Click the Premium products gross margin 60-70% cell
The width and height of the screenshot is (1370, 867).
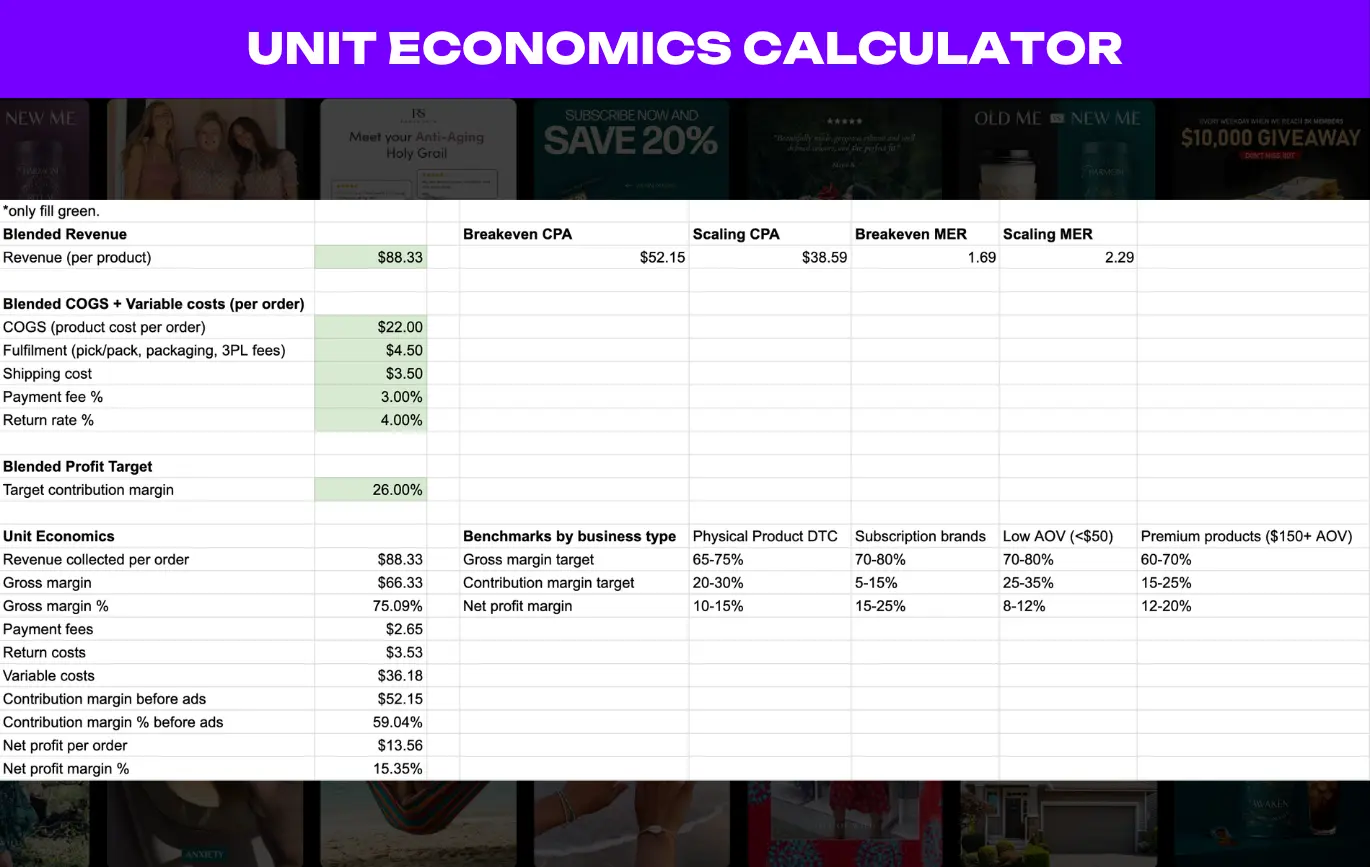click(1166, 560)
